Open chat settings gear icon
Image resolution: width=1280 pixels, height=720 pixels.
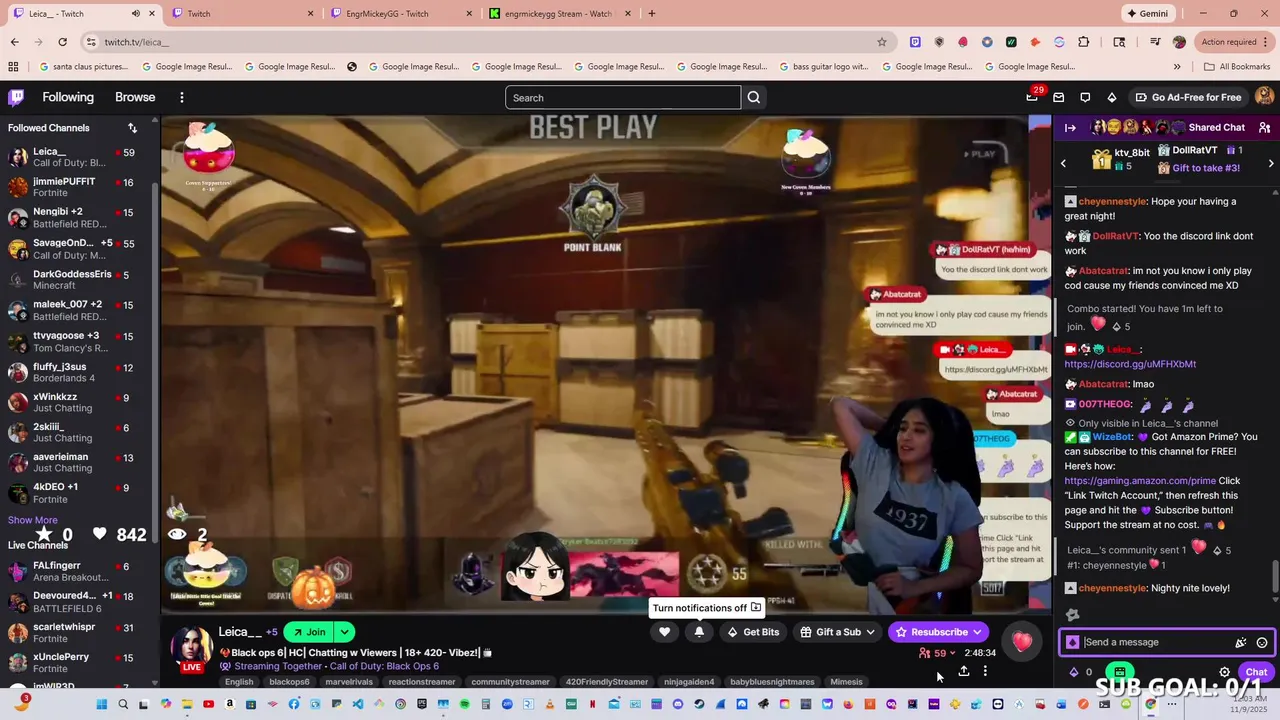click(x=1224, y=672)
